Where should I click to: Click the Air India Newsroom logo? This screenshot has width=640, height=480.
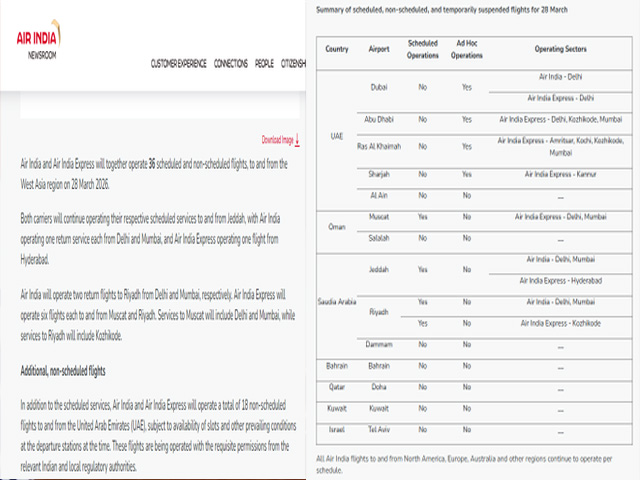pyautogui.click(x=39, y=43)
